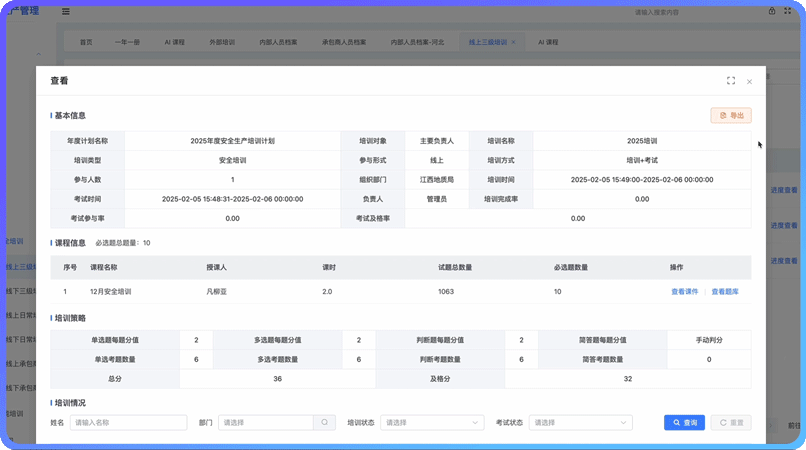This screenshot has height=450, width=806.
Task: Click the 查询 search button
Action: (684, 423)
